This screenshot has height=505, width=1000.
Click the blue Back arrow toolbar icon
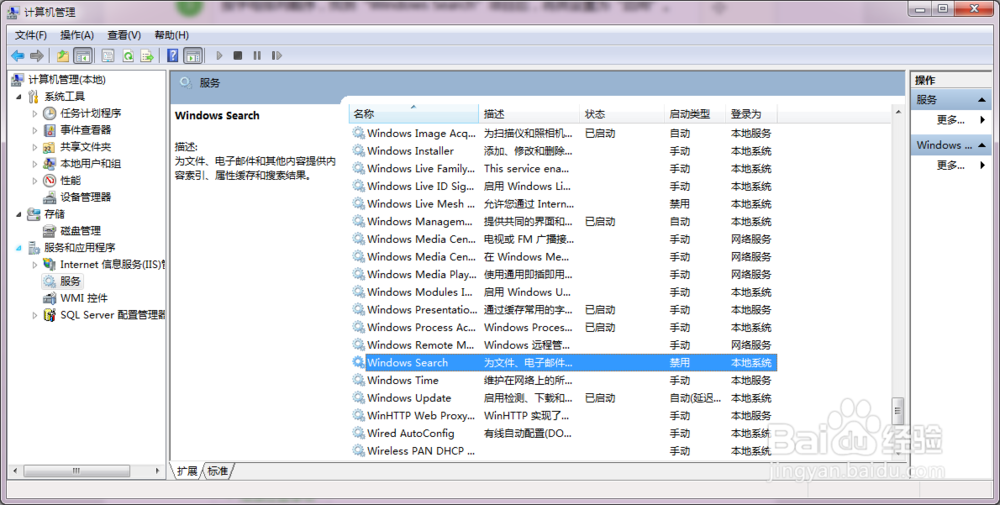tap(18, 56)
